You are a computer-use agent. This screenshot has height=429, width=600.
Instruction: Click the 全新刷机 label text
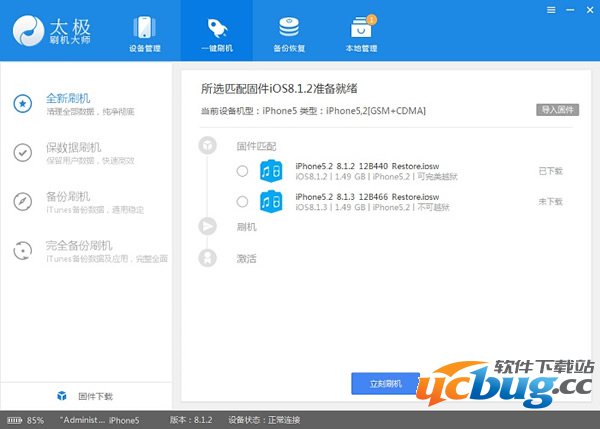click(x=68, y=98)
